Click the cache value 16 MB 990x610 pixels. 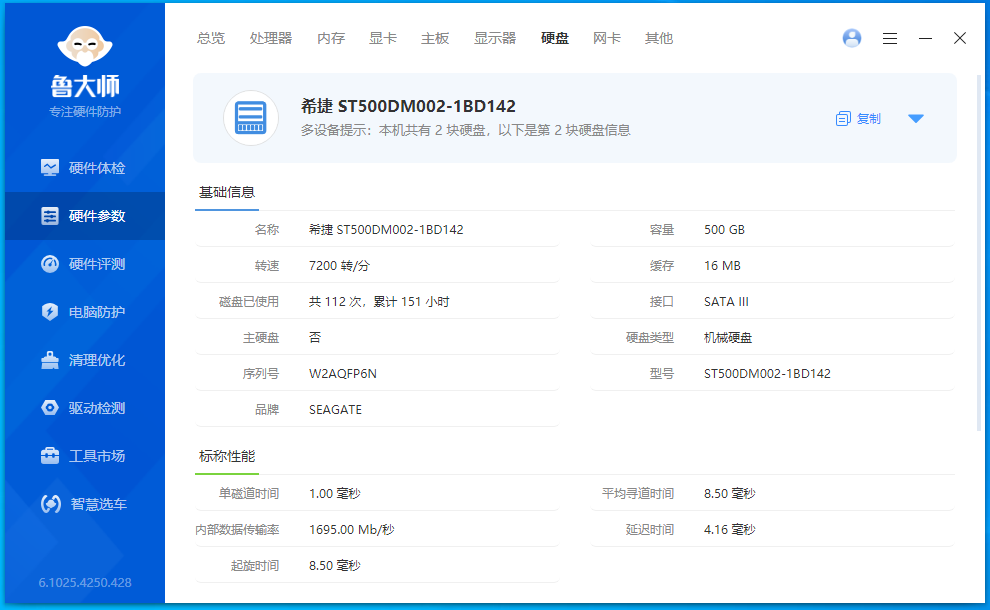pos(722,266)
